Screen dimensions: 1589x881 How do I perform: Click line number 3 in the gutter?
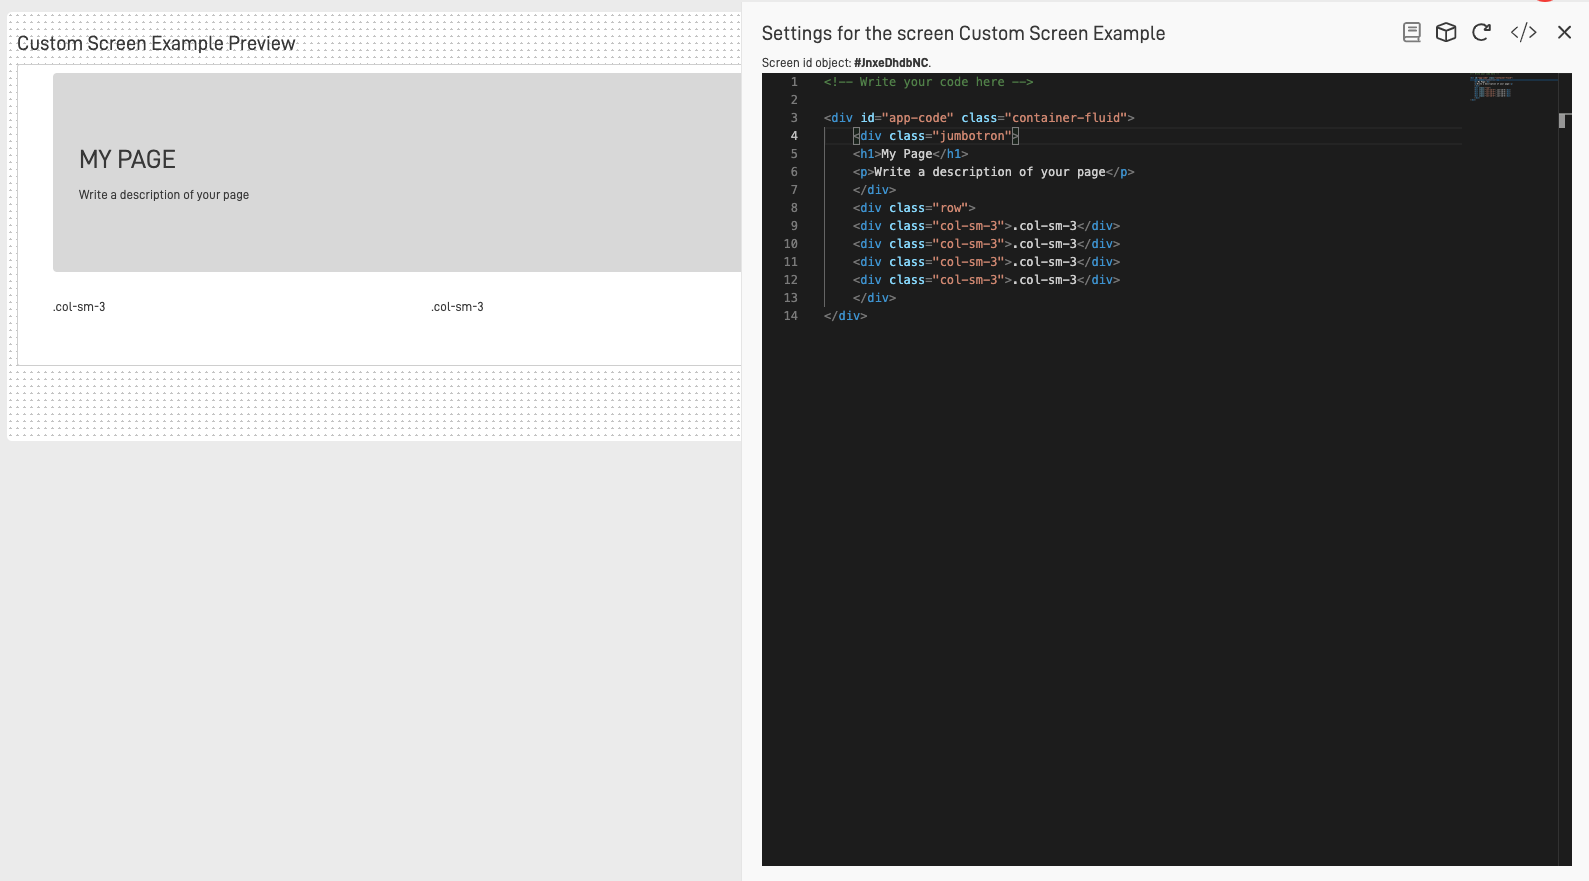coord(794,118)
